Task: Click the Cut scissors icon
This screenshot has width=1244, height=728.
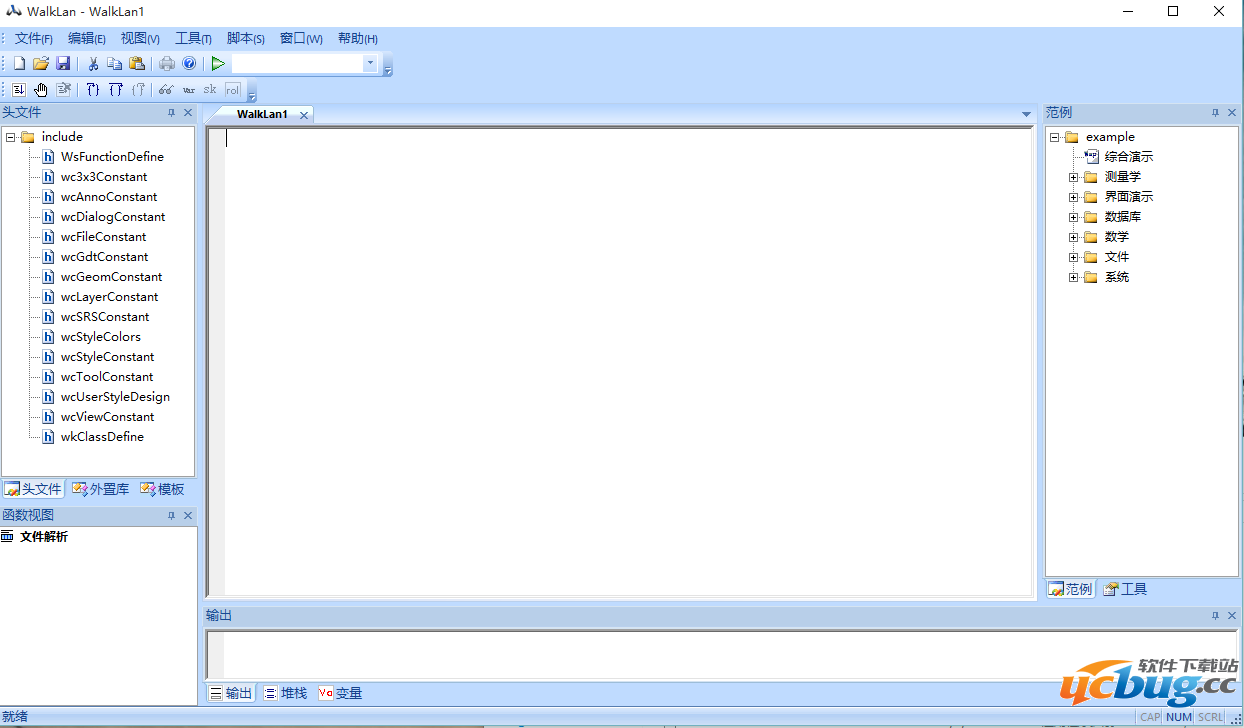Action: pos(93,64)
